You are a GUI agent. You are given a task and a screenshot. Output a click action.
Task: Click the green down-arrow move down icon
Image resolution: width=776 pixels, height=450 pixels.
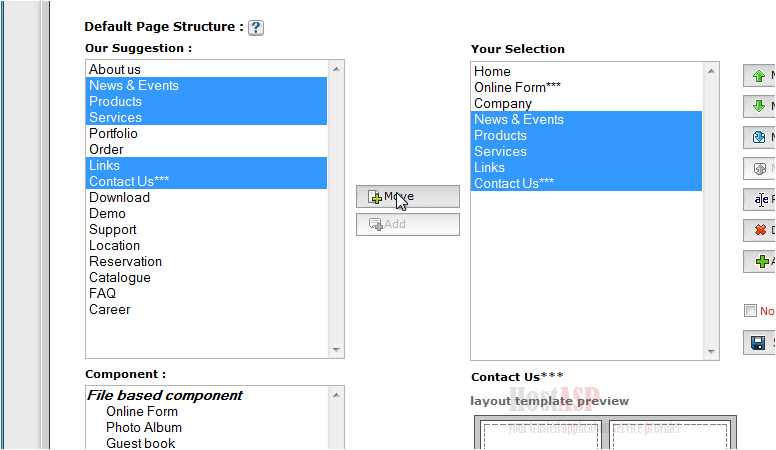[759, 106]
